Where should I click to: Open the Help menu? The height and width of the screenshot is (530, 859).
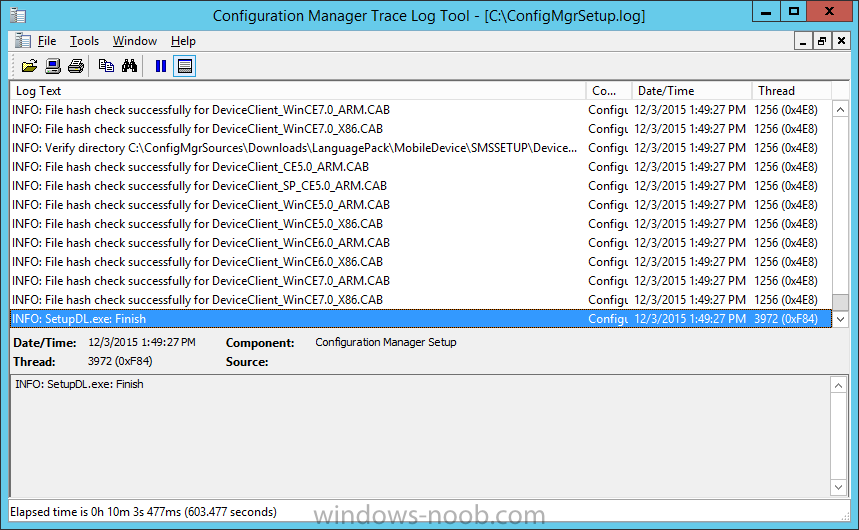point(183,41)
